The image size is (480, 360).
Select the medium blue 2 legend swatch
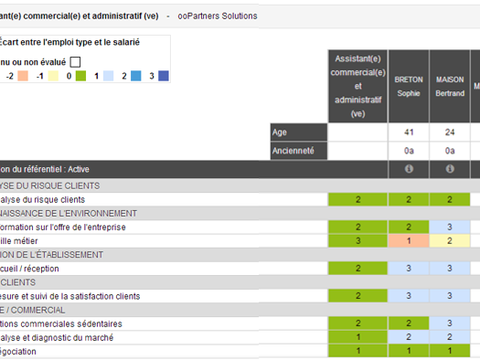[x=136, y=76]
